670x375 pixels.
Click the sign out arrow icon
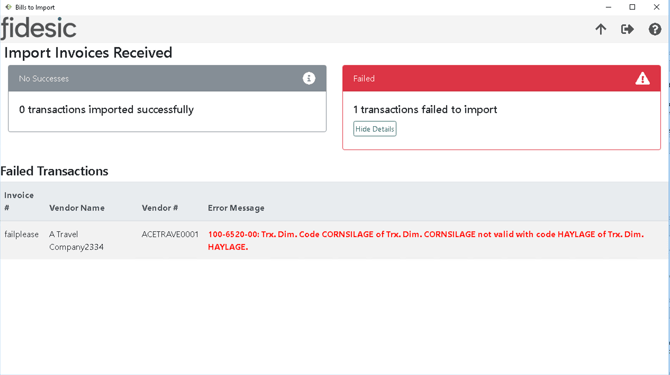coord(627,29)
